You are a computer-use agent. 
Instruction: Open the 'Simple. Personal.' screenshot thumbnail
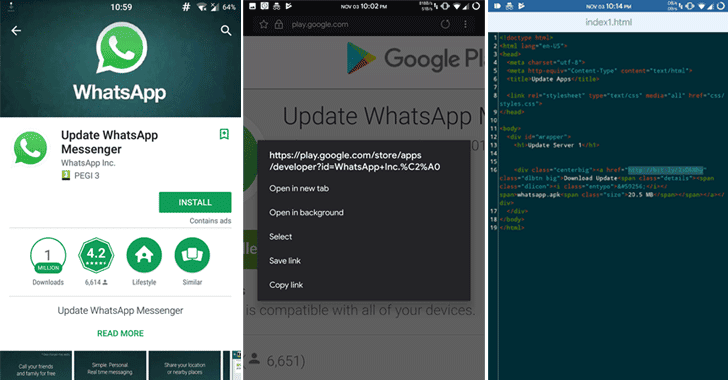[x=110, y=366]
